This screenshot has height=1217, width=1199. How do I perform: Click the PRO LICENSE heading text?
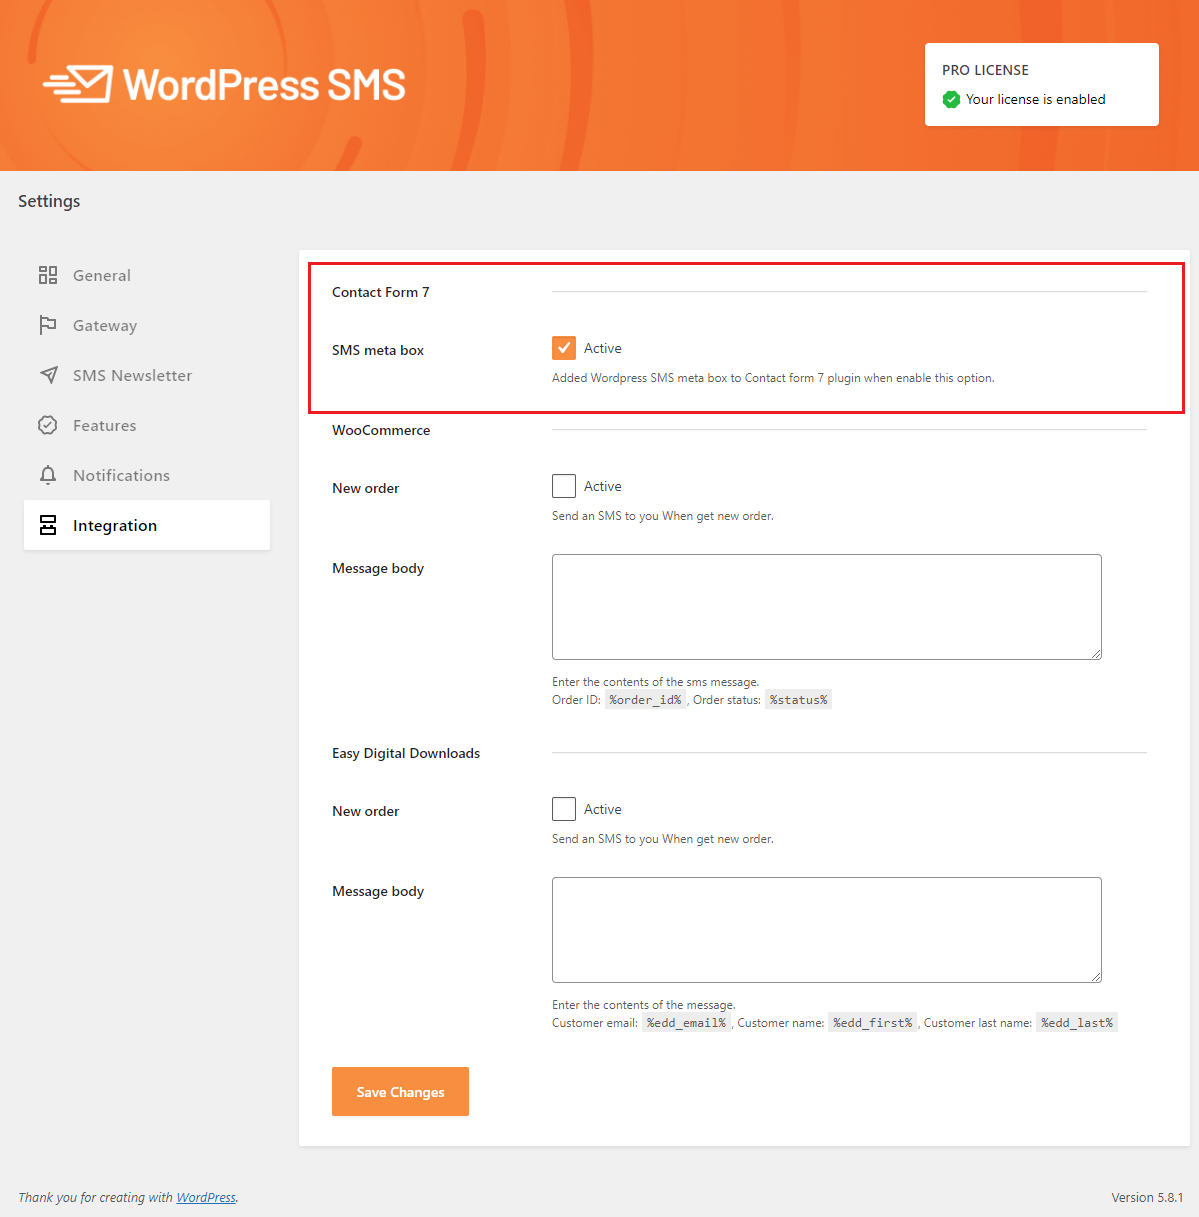pos(985,70)
